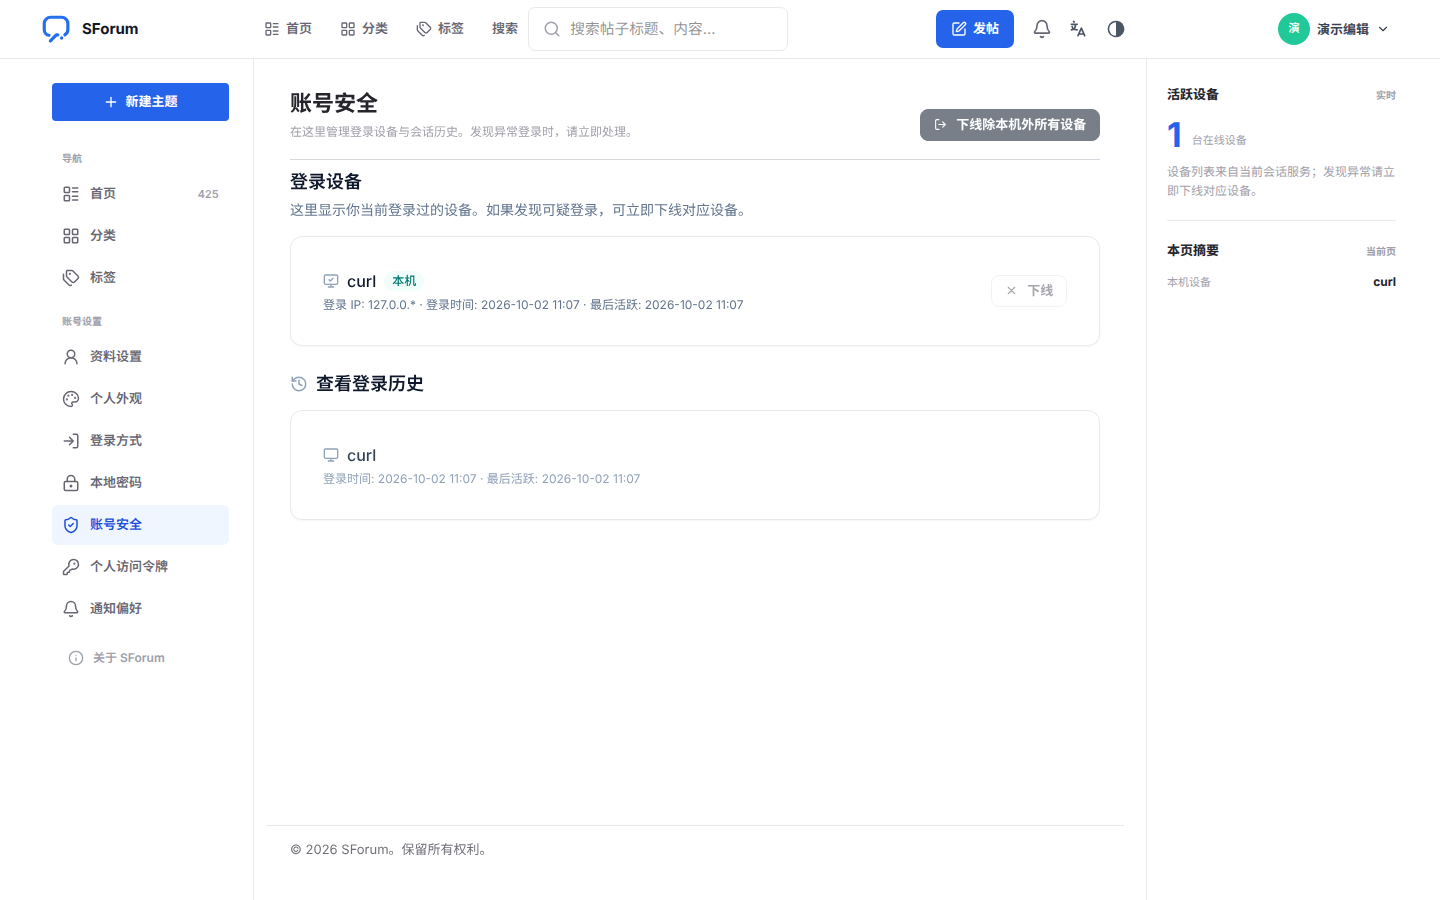Screen dimensions: 1440x900
Task: Click the 新建主题 button in sidebar
Action: coord(140,102)
